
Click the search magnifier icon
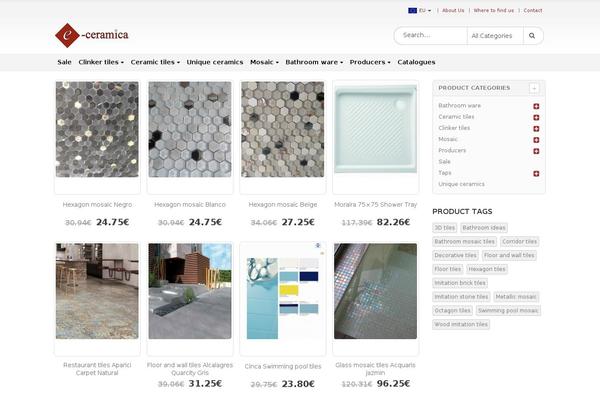[x=532, y=36]
